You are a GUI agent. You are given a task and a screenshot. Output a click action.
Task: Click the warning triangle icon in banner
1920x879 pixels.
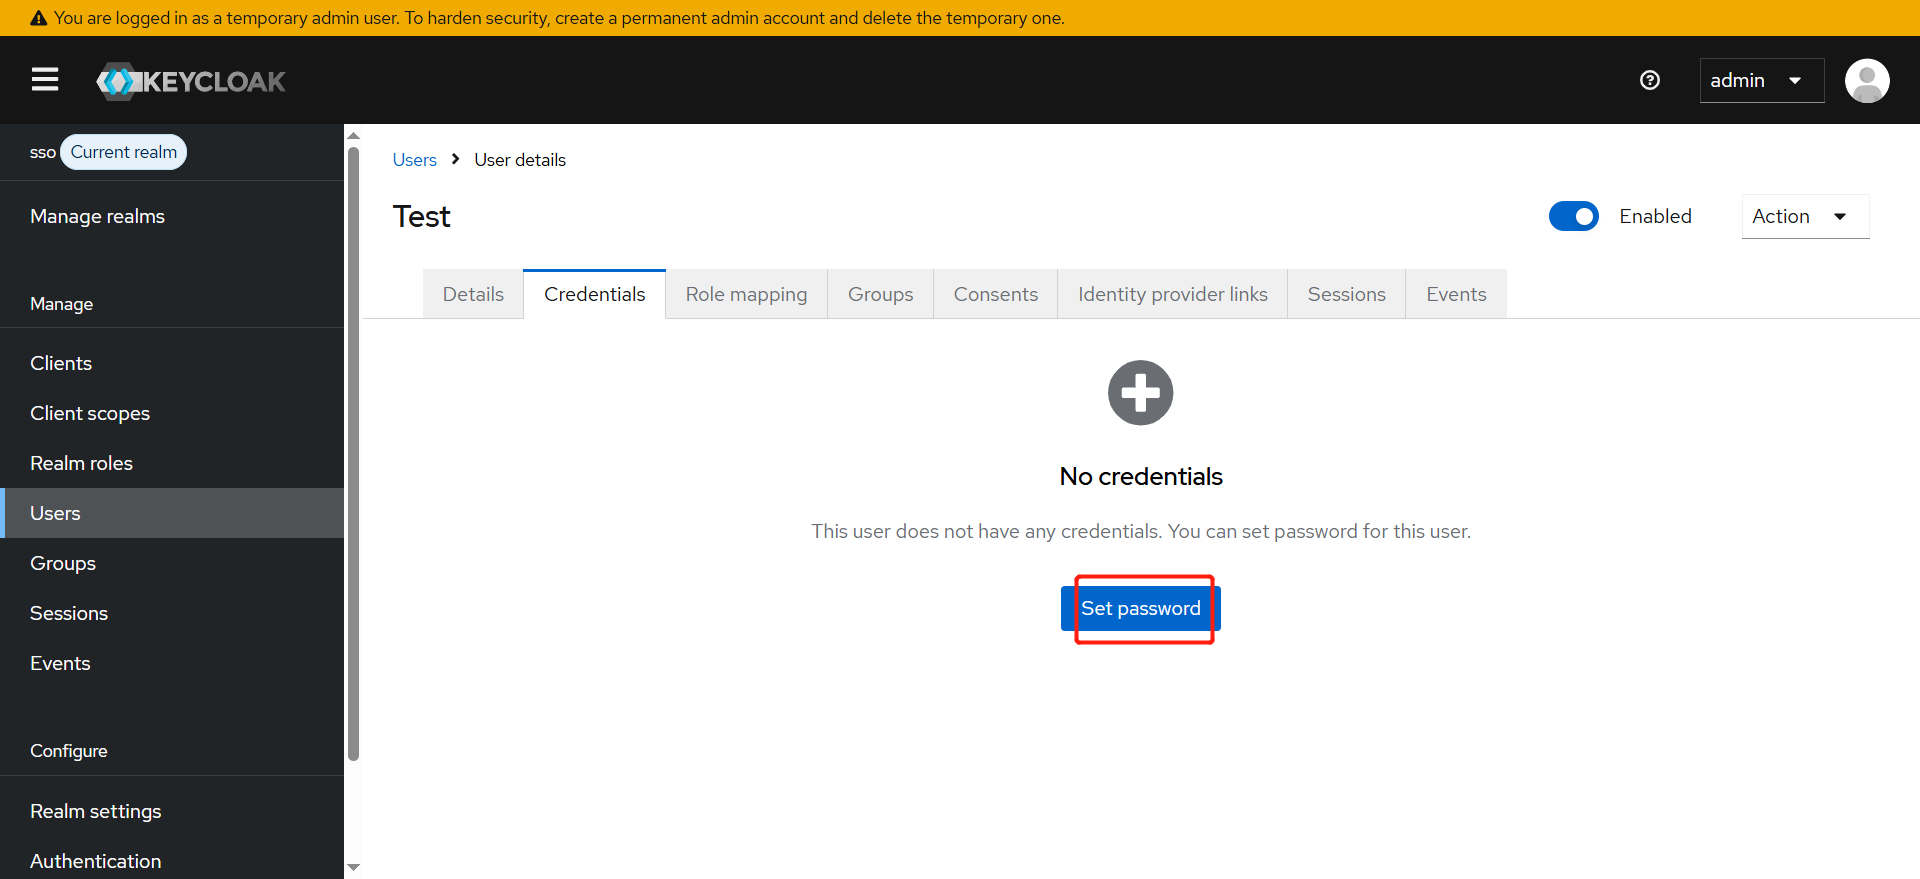coord(39,18)
